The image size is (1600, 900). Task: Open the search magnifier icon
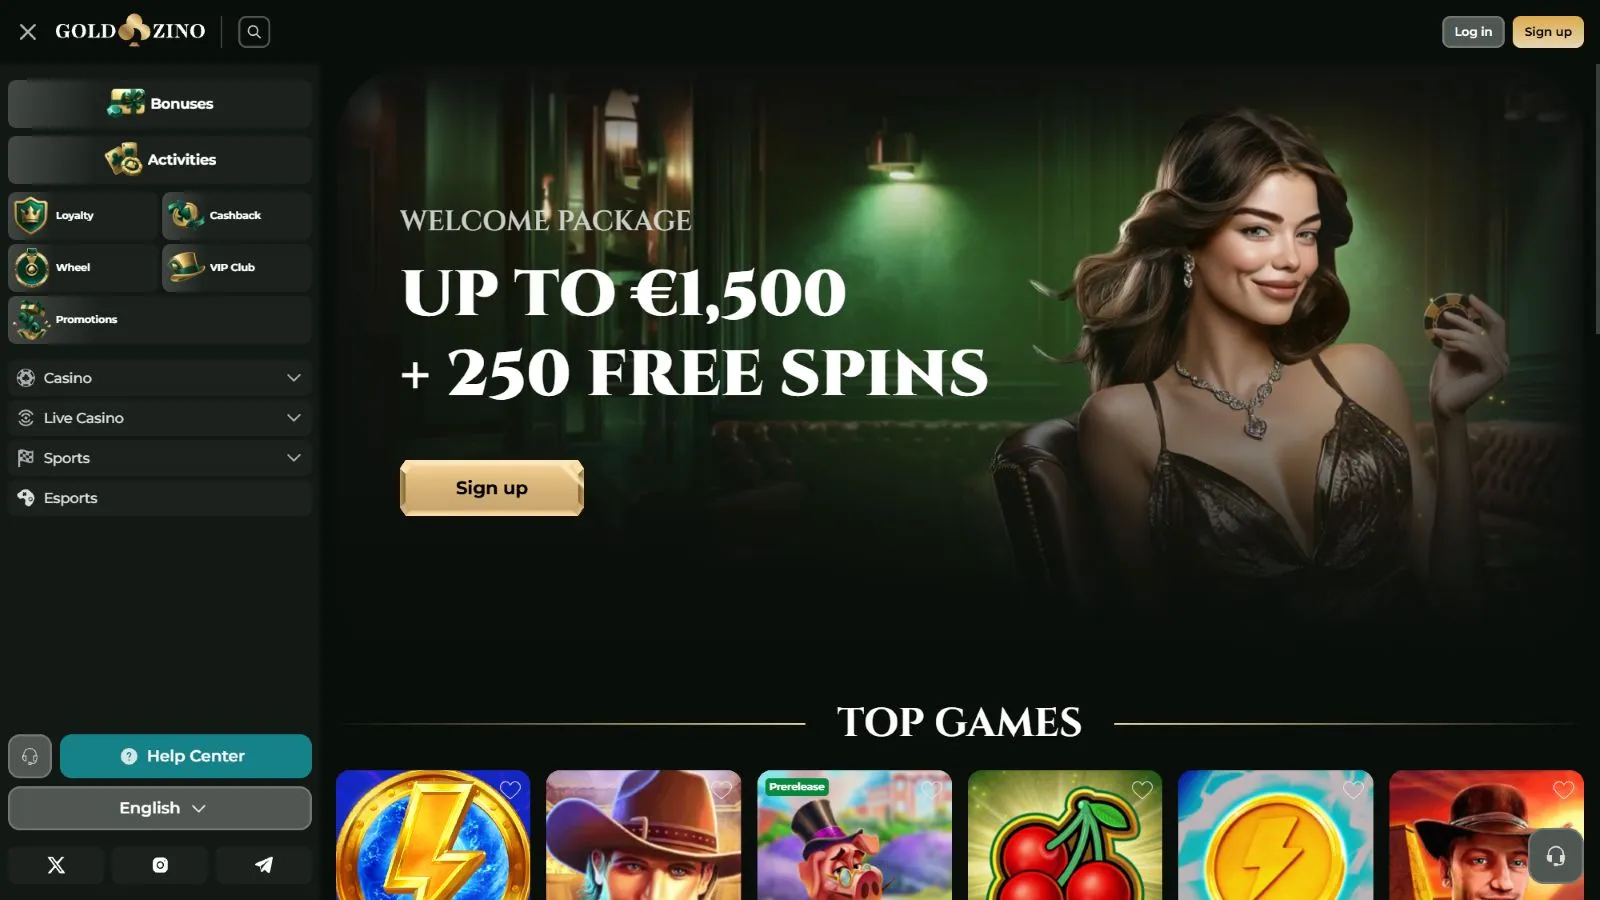click(x=254, y=32)
